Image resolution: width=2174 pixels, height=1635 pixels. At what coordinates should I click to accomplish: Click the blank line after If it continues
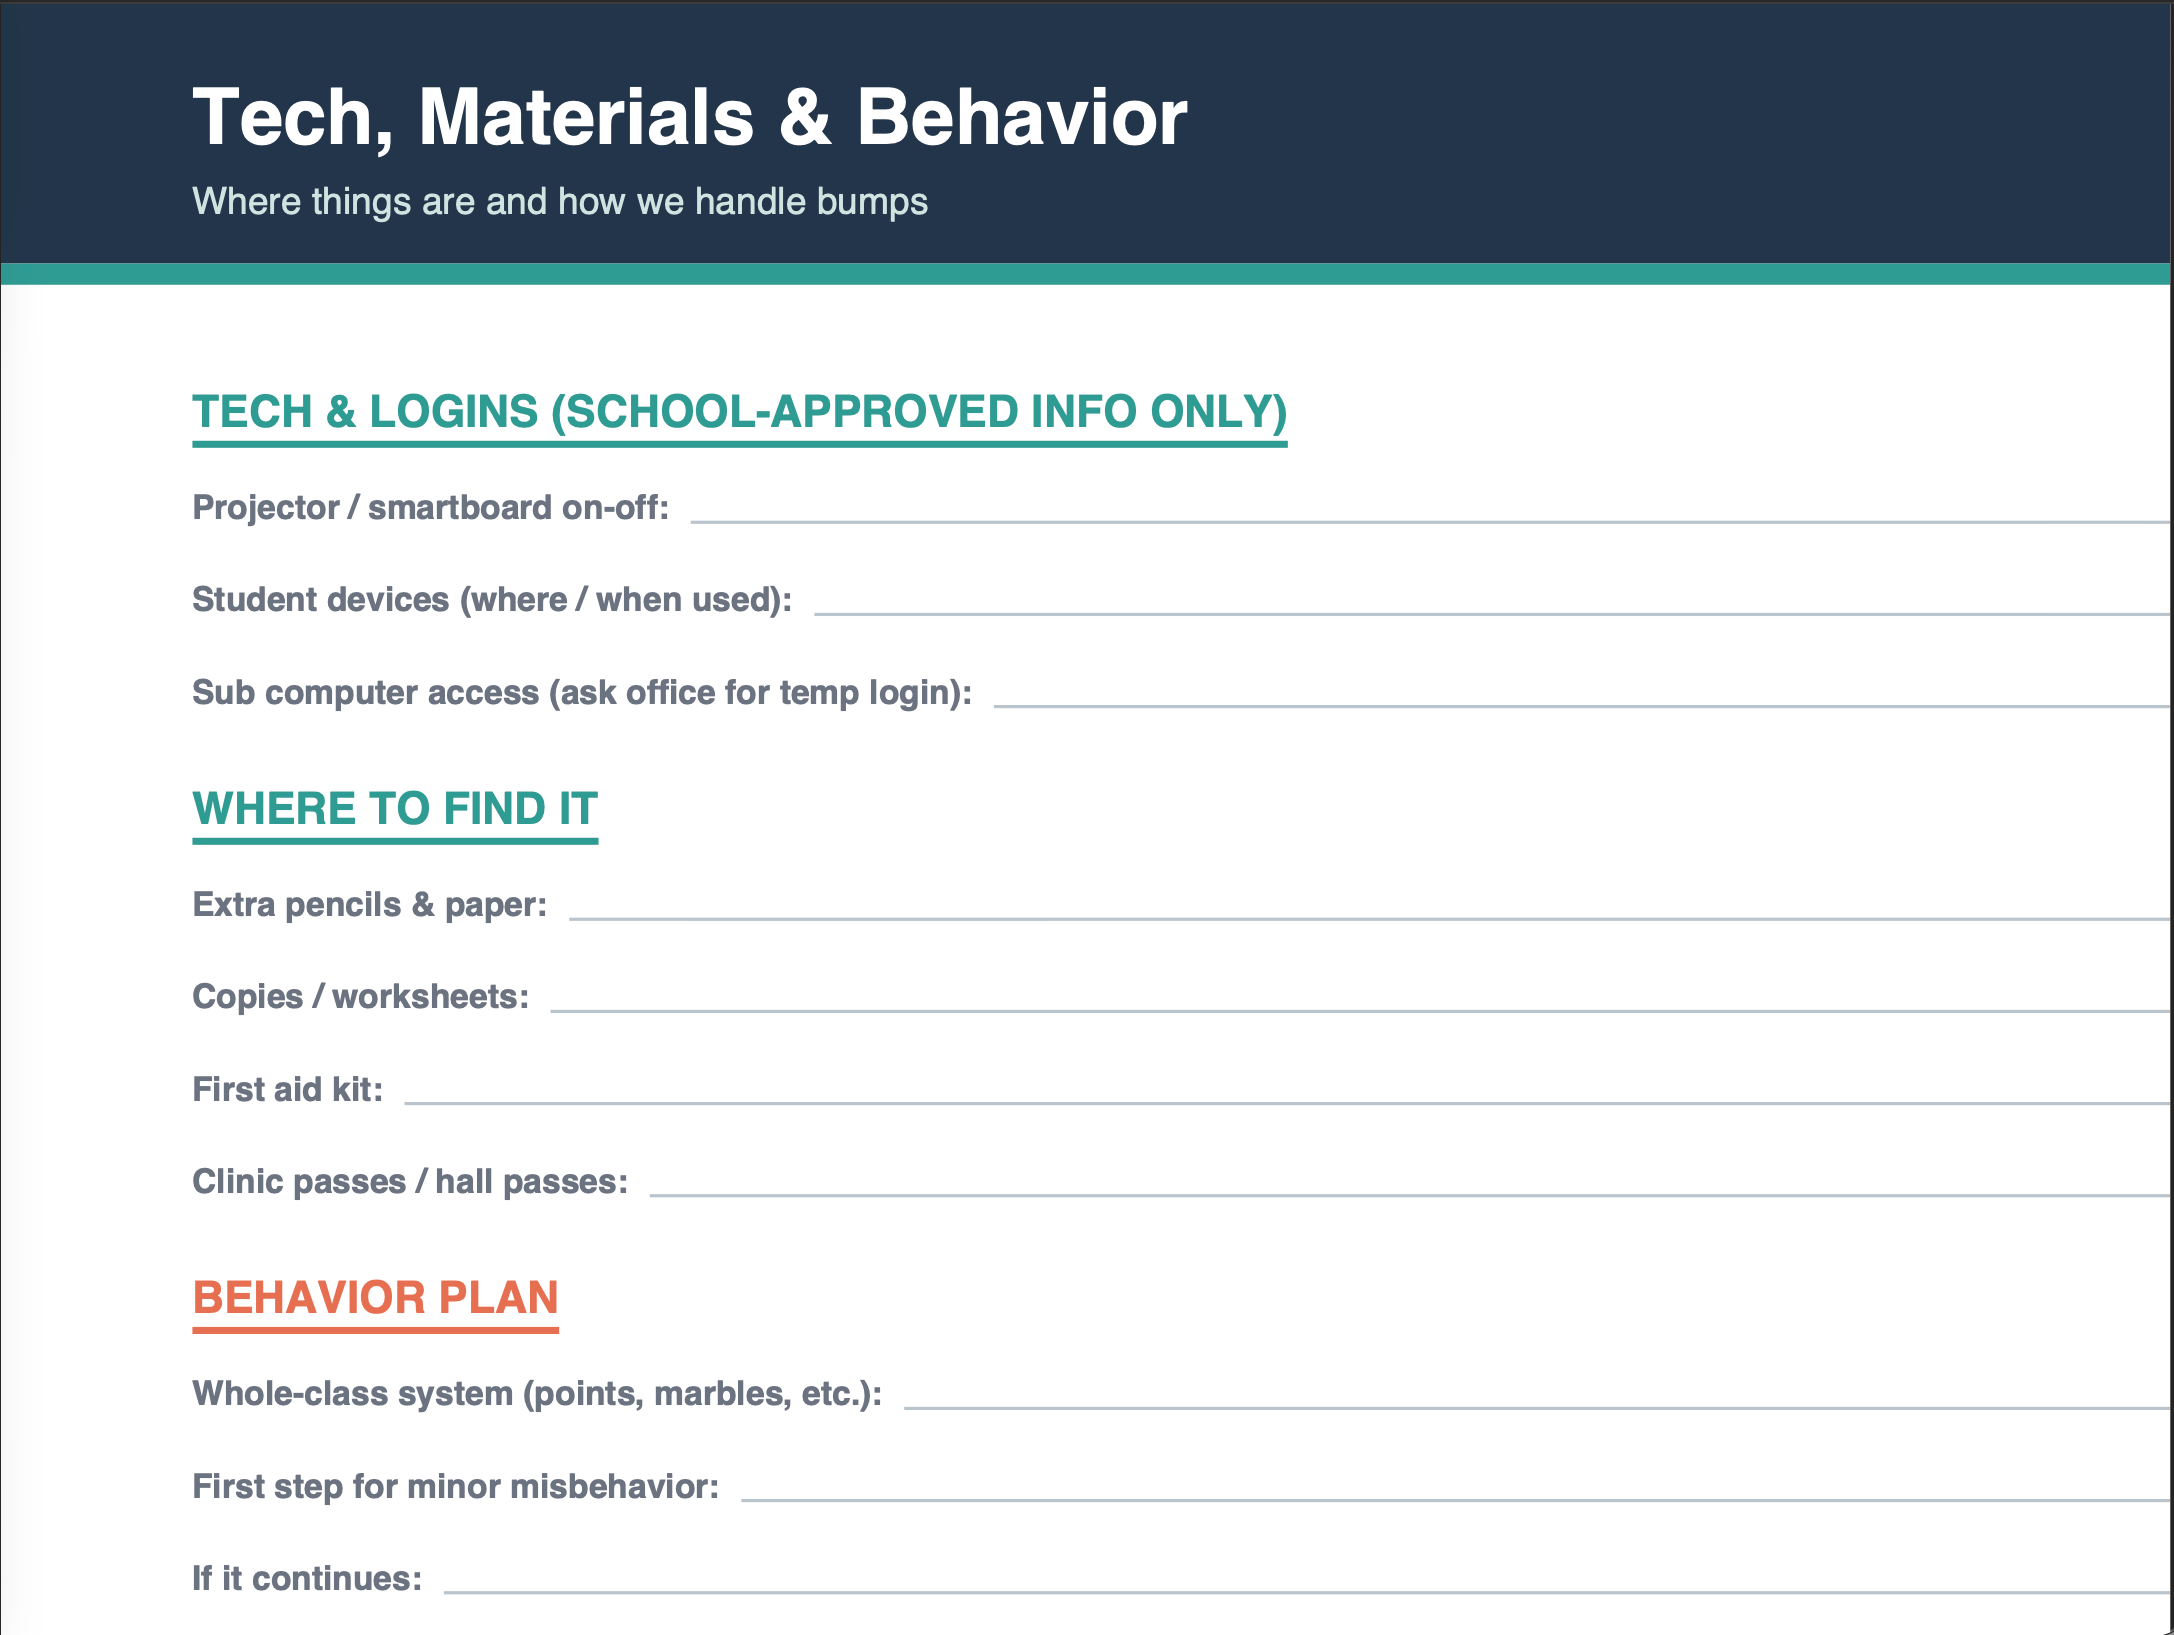click(x=1307, y=1592)
